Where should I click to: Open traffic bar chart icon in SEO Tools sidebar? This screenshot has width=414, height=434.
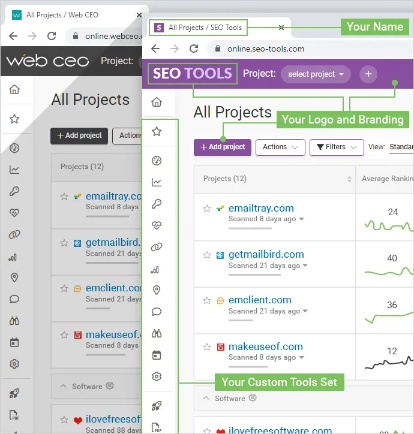[x=155, y=269]
